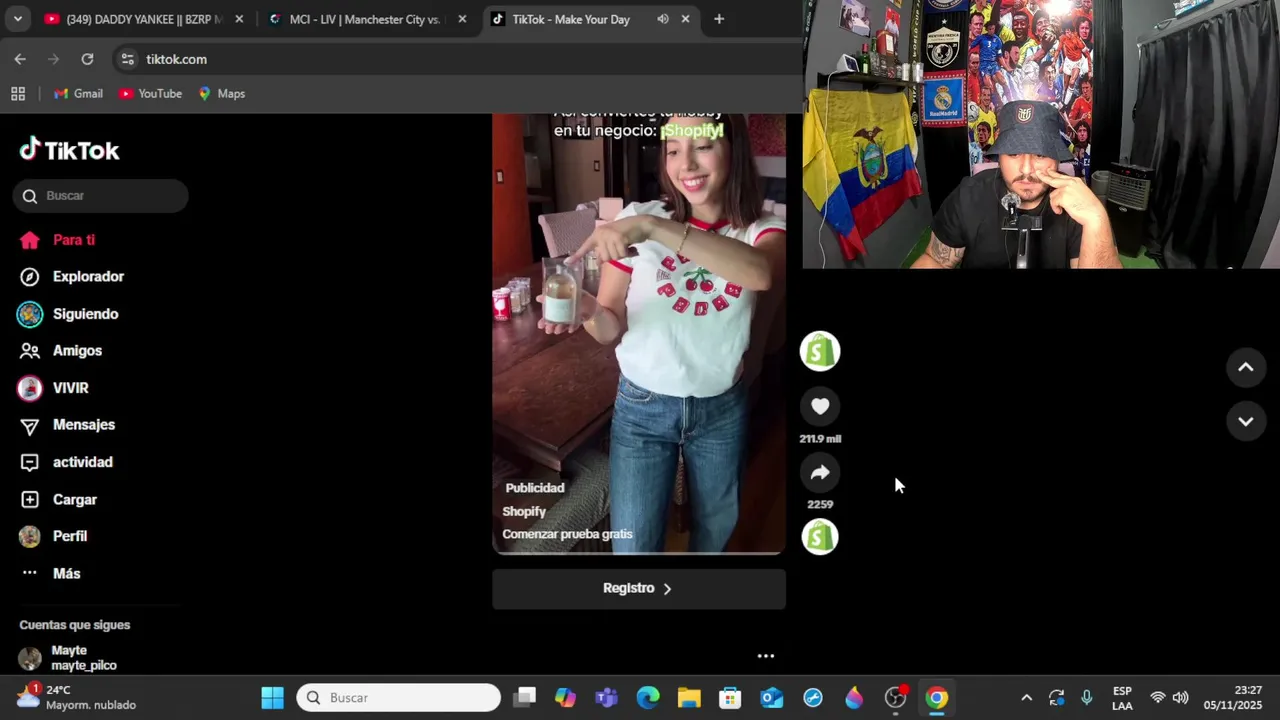Click the Explorador compass icon
Screen dimensions: 1280x720
(30, 277)
